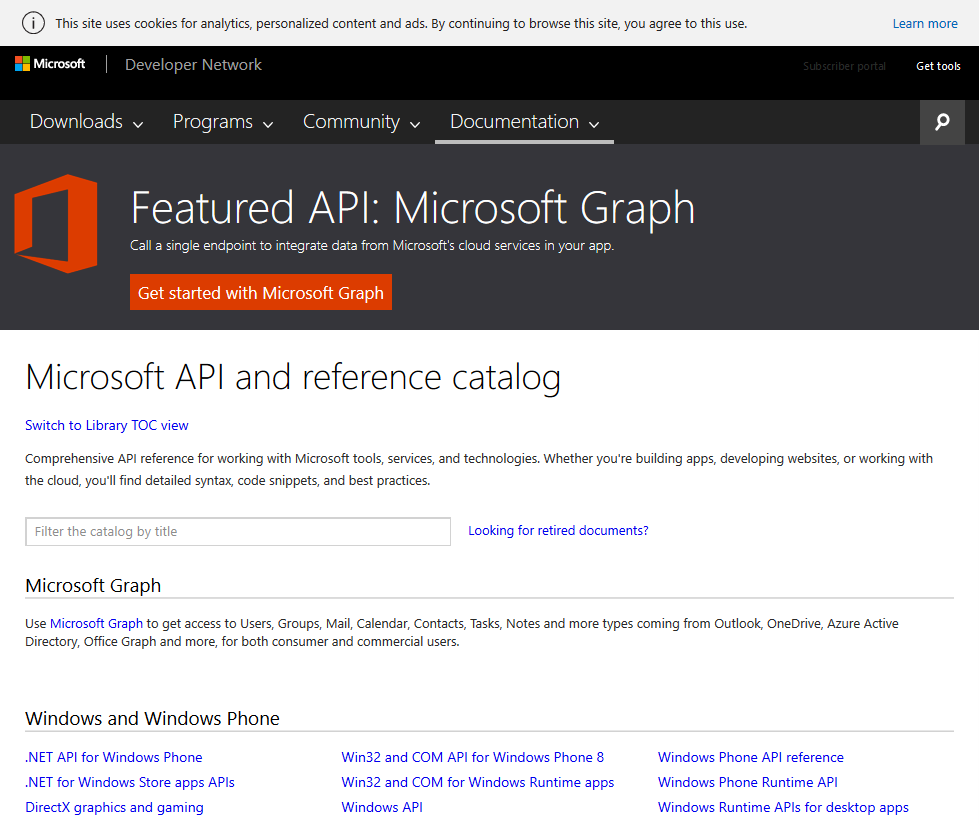The width and height of the screenshot is (979, 824).
Task: Open Win32 and COM for Windows Runtime apps
Action: coord(478,782)
